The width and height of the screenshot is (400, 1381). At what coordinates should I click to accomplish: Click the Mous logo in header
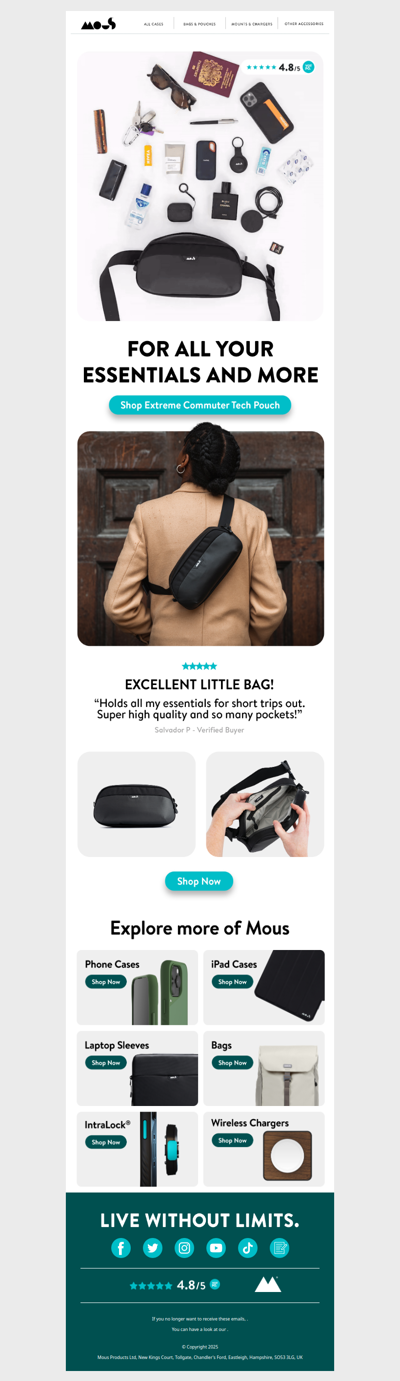click(x=98, y=23)
